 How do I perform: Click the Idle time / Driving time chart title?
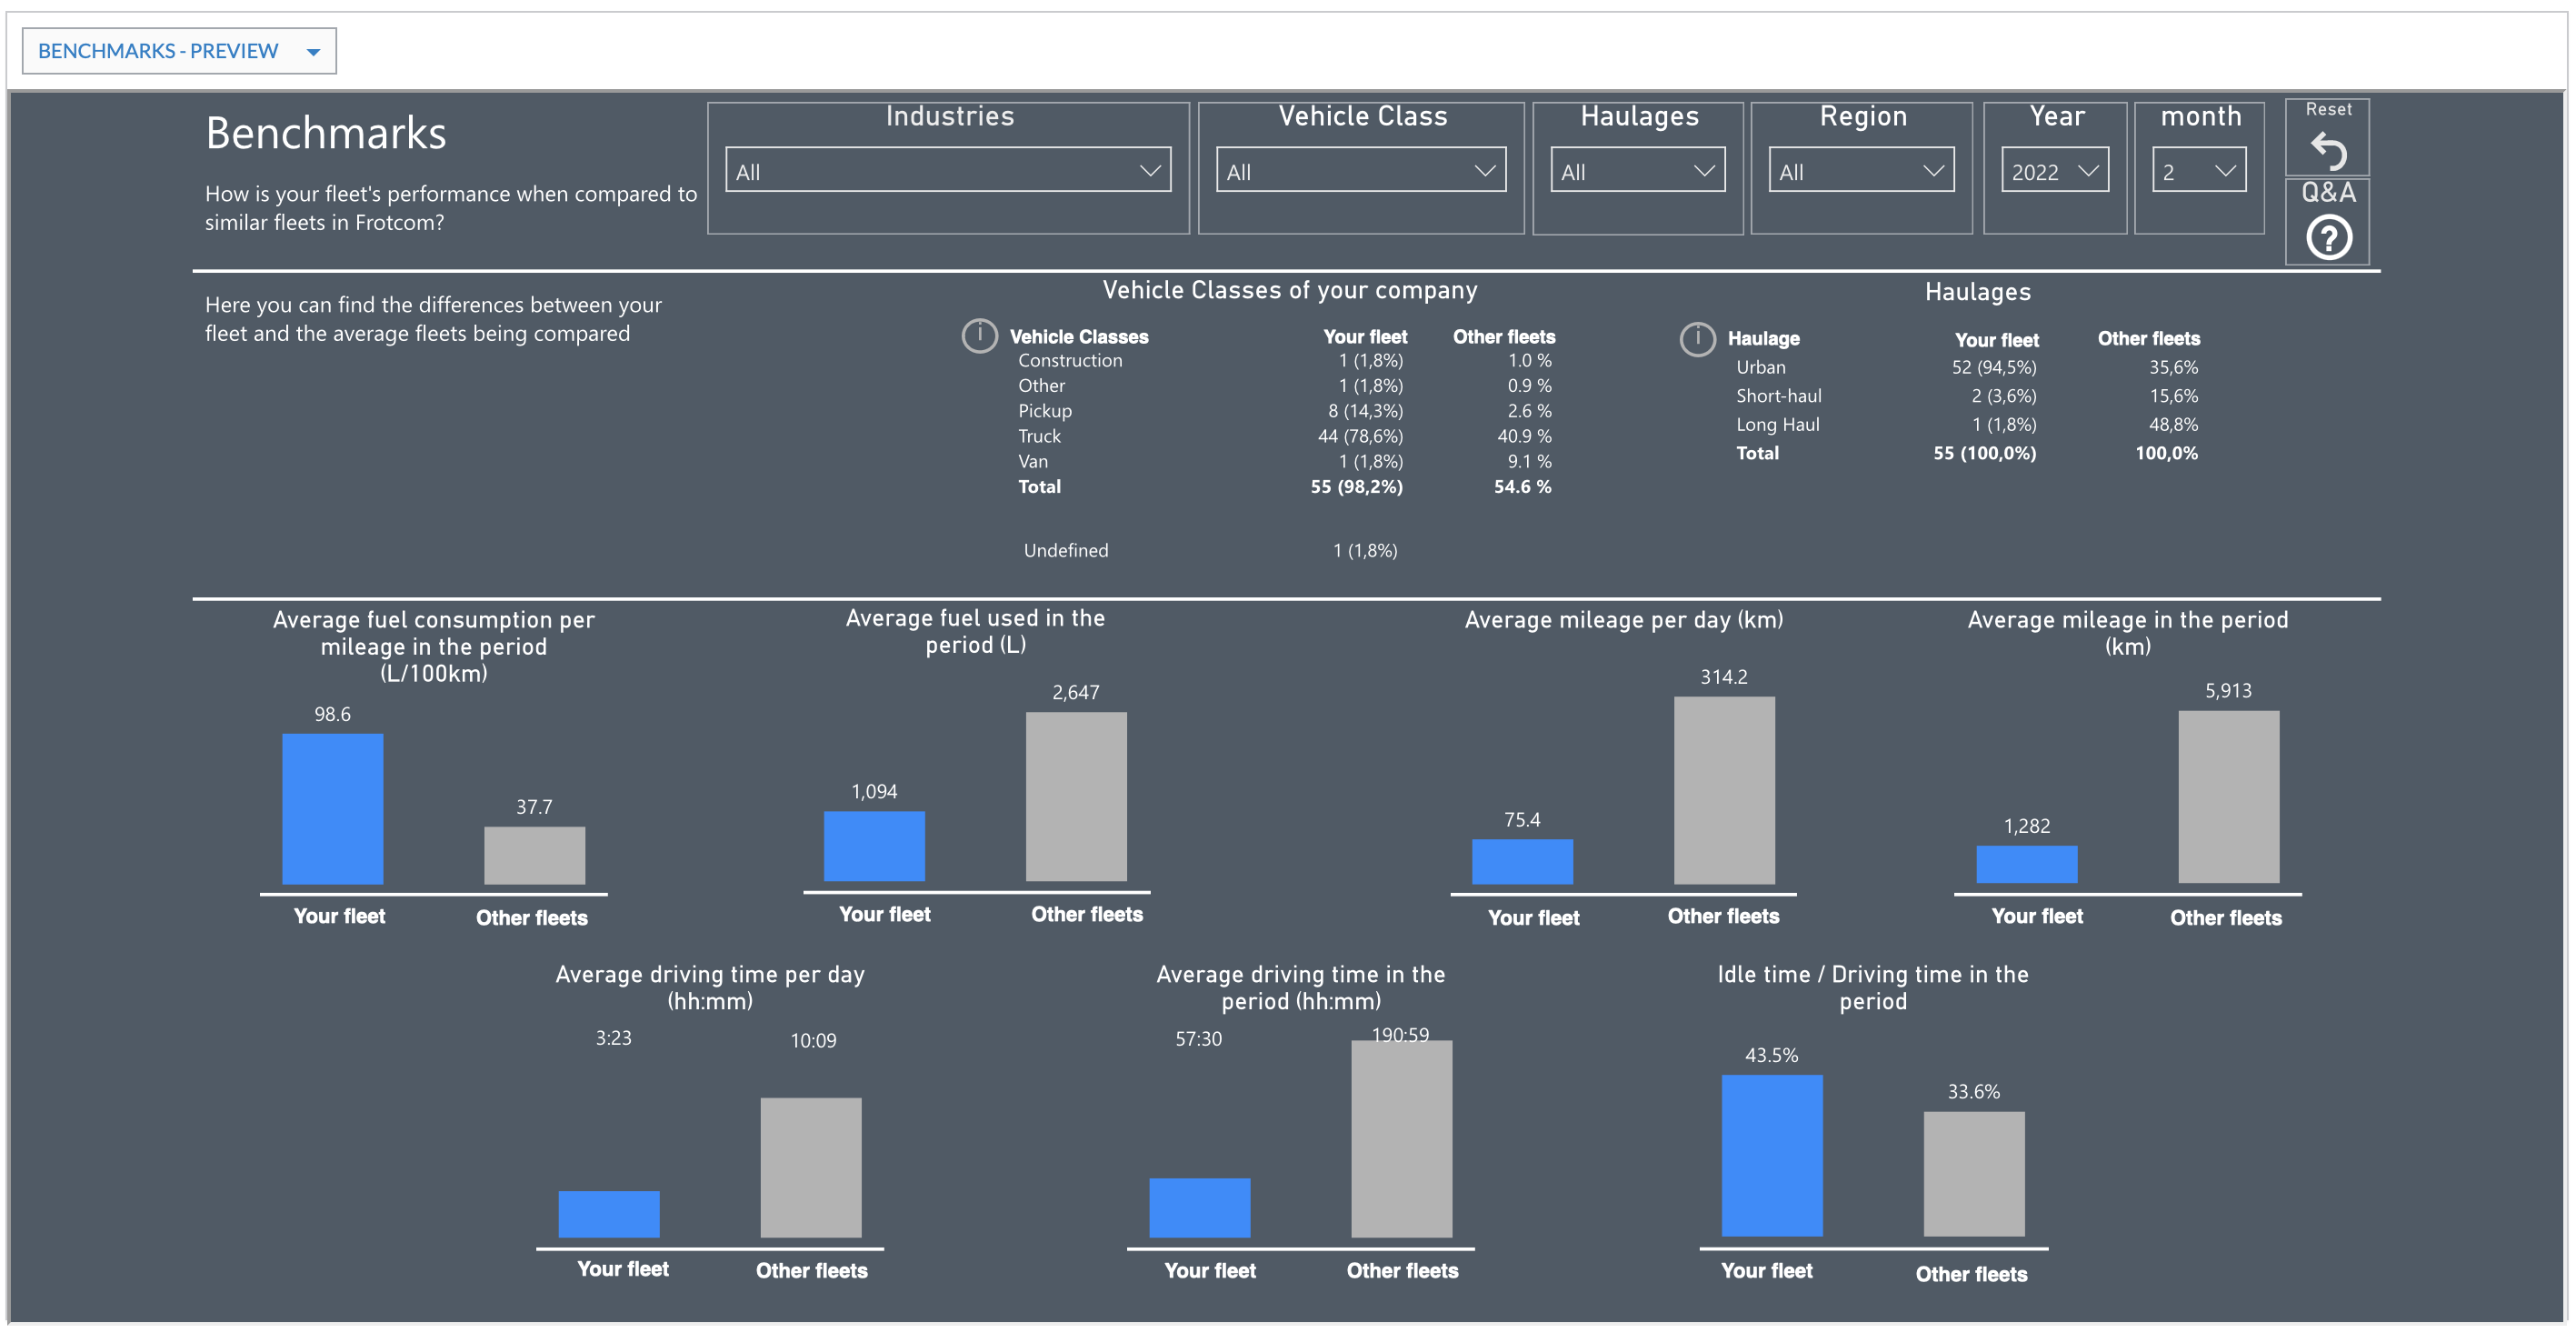pyautogui.click(x=1872, y=987)
